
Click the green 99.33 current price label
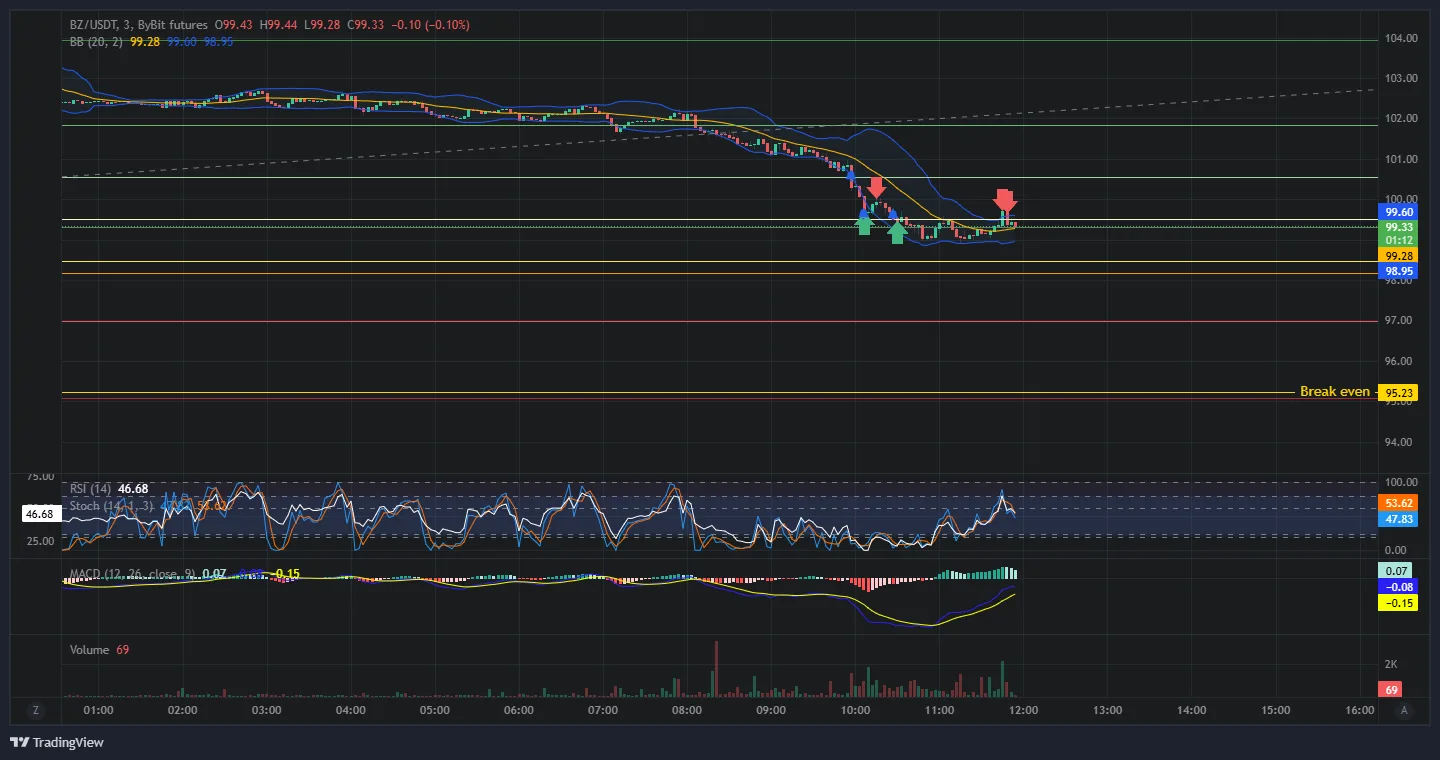point(1397,227)
